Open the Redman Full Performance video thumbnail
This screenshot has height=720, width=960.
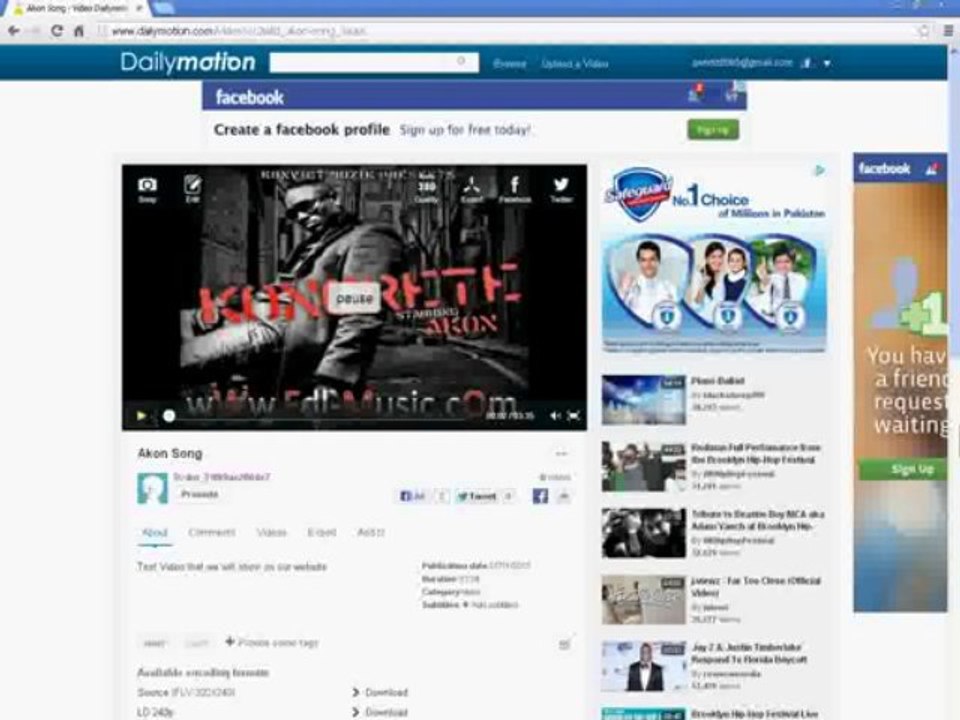click(x=643, y=467)
